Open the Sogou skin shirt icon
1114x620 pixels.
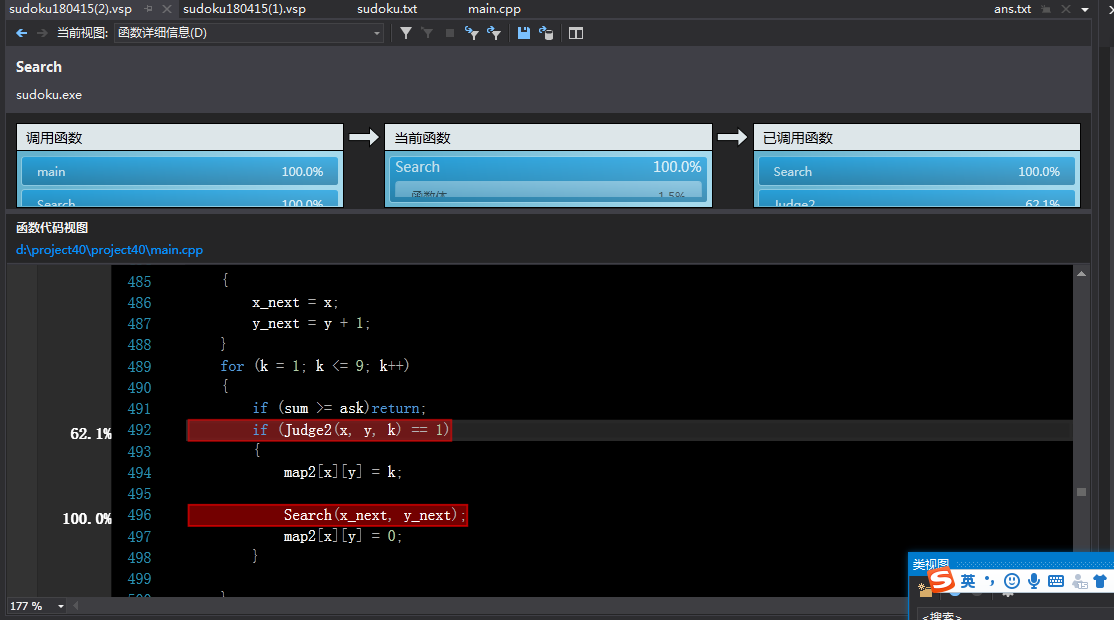pyautogui.click(x=1100, y=581)
